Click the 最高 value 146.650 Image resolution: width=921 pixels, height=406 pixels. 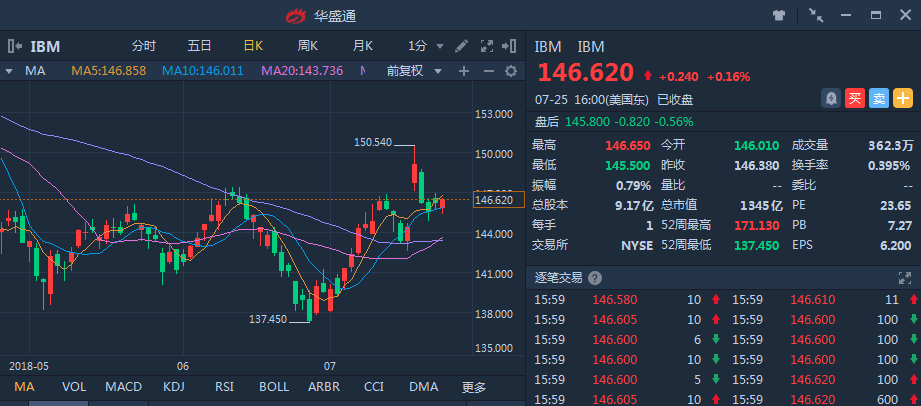point(627,146)
